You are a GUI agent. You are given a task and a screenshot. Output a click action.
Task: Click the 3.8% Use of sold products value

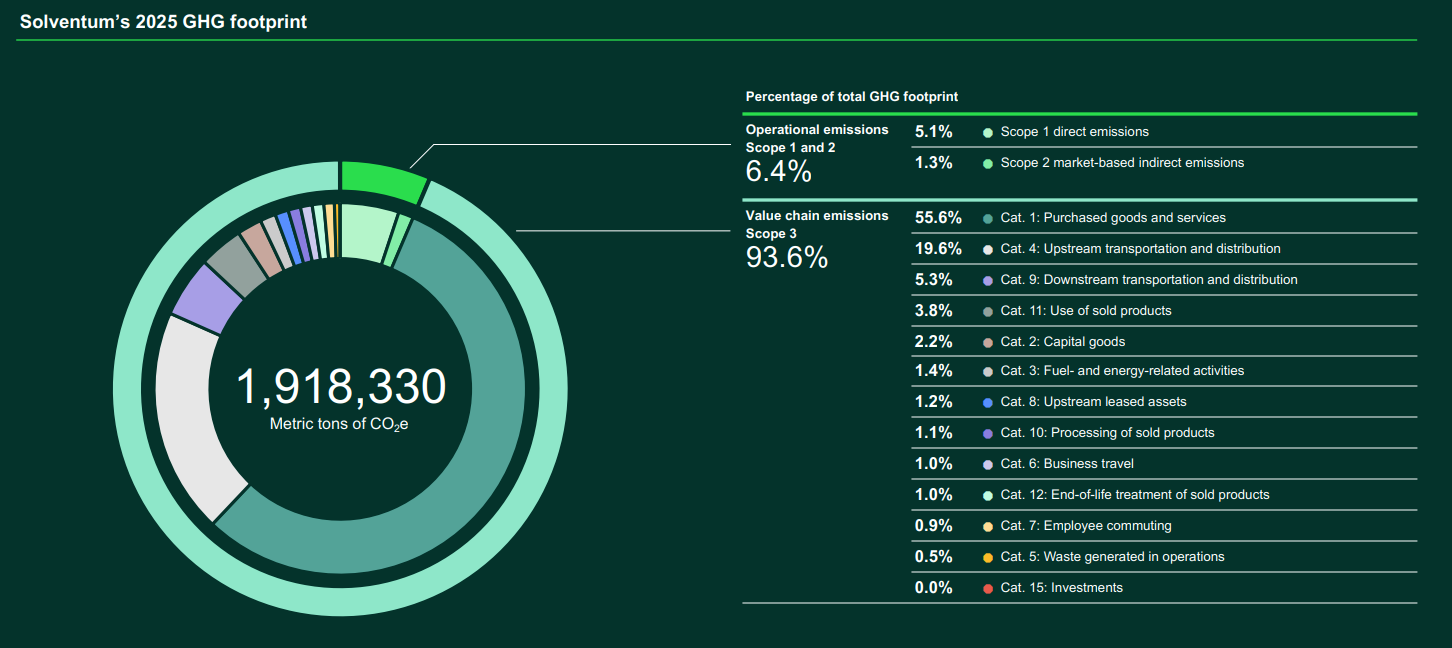[x=934, y=311]
